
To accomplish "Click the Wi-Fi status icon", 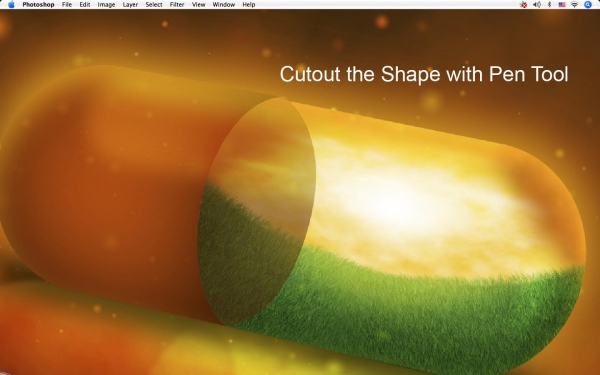I will coord(574,5).
